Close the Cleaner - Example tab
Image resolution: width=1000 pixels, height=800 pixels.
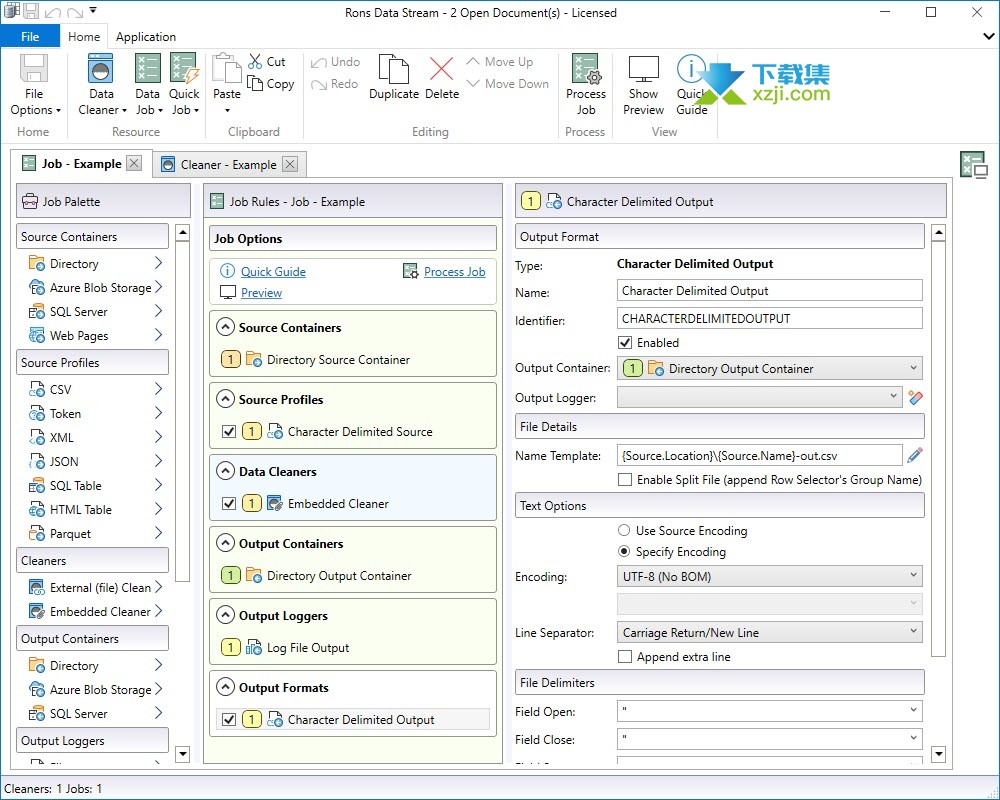click(x=290, y=164)
